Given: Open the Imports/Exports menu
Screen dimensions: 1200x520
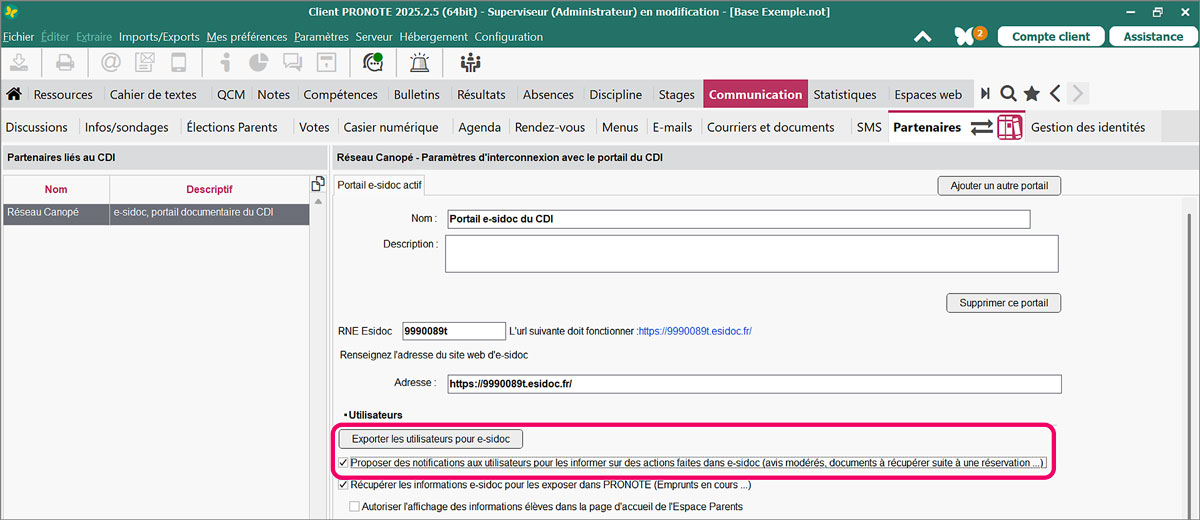Looking at the screenshot, I should coord(159,36).
